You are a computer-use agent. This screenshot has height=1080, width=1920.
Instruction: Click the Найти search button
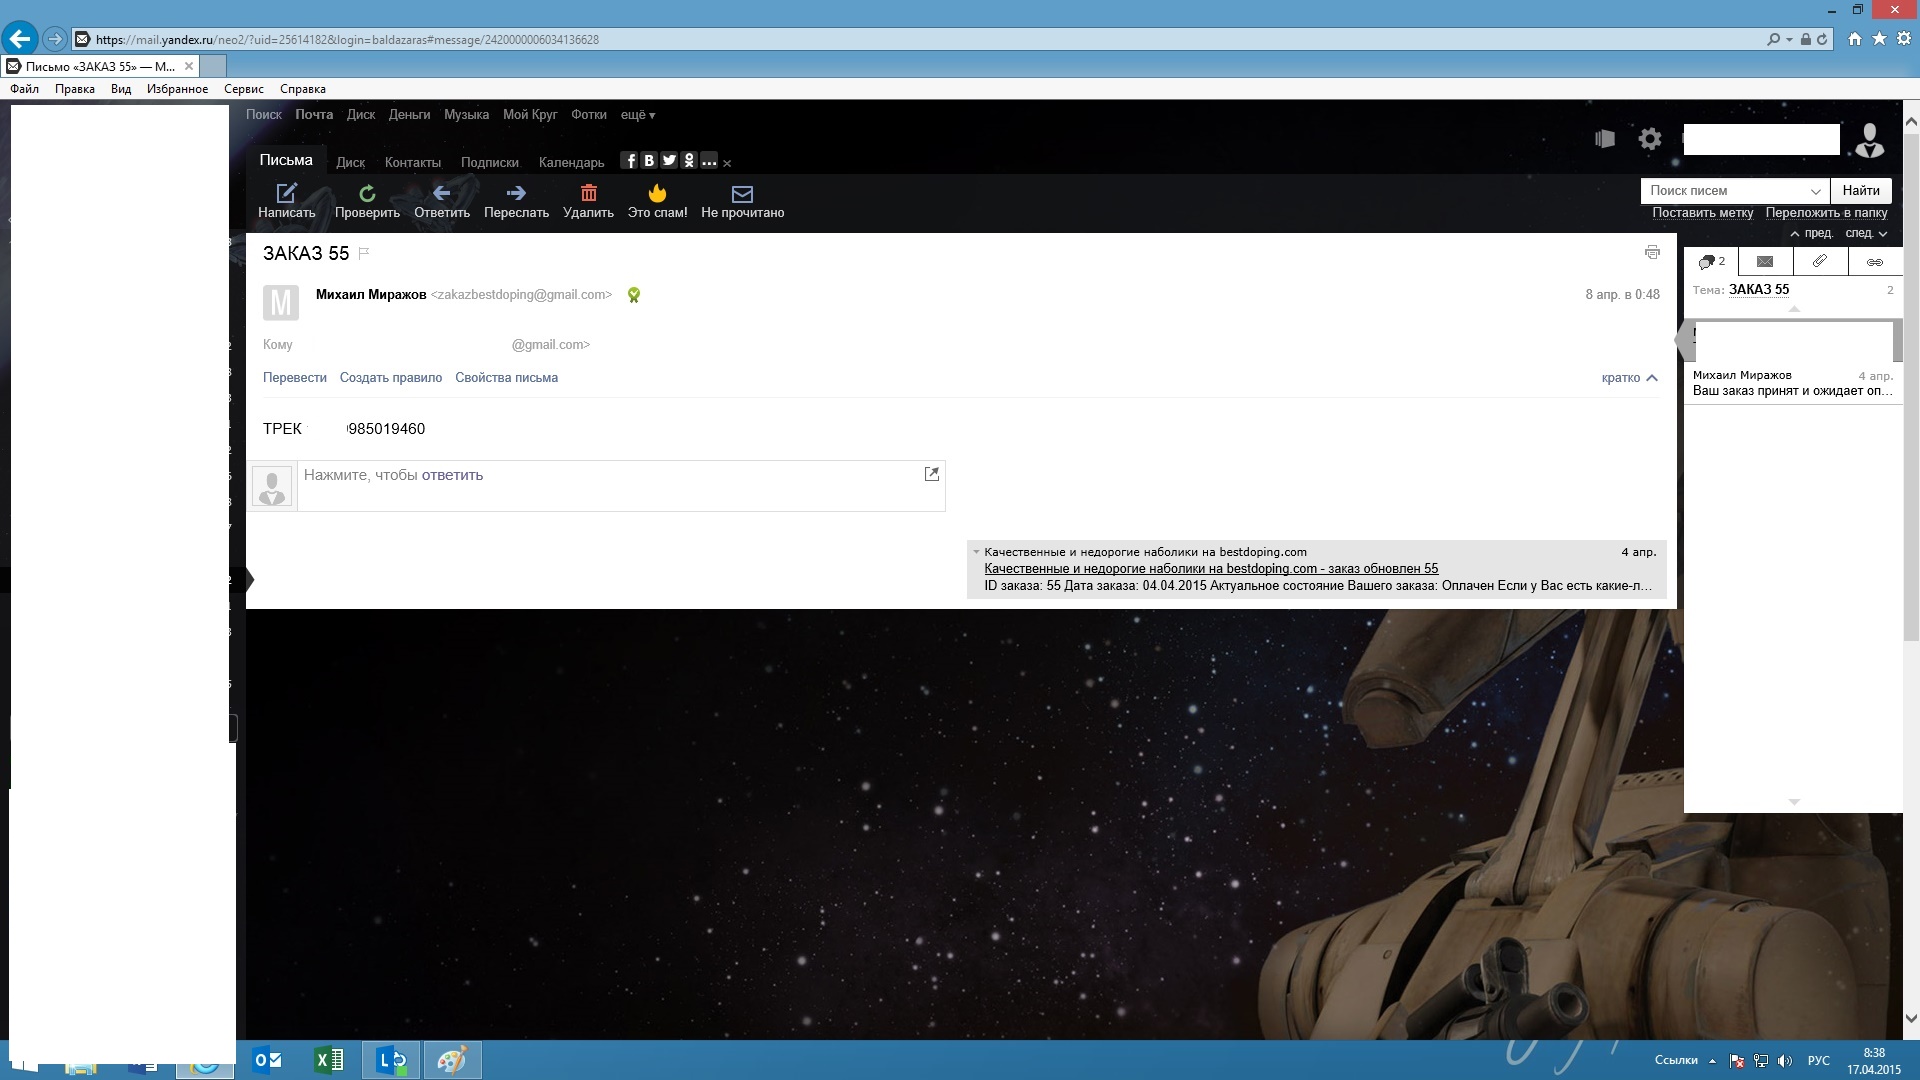[x=1860, y=190]
